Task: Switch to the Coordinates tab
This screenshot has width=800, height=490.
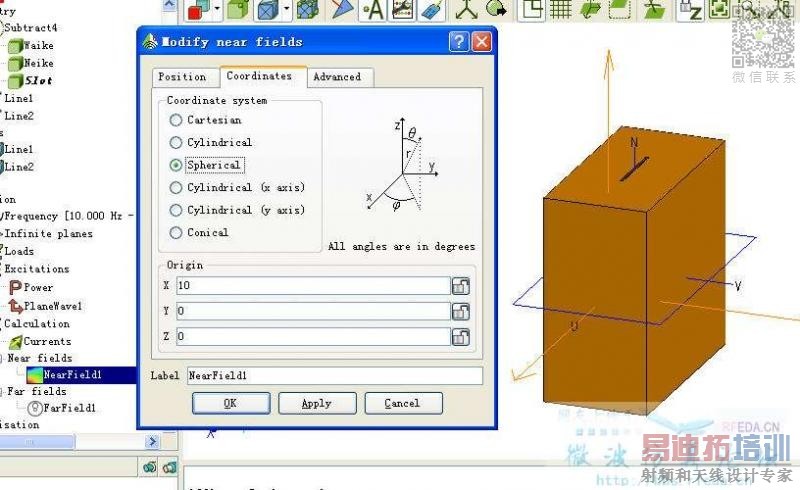Action: 259,76
